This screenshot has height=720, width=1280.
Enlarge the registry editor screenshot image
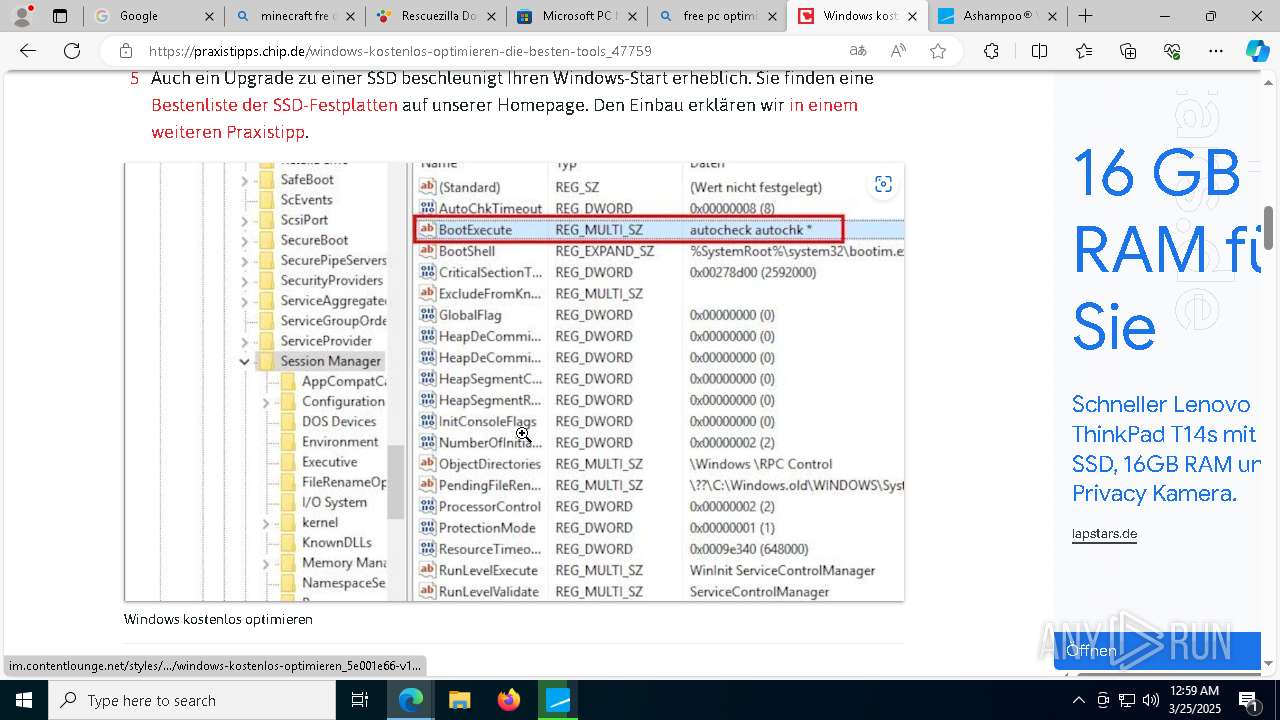coord(514,382)
